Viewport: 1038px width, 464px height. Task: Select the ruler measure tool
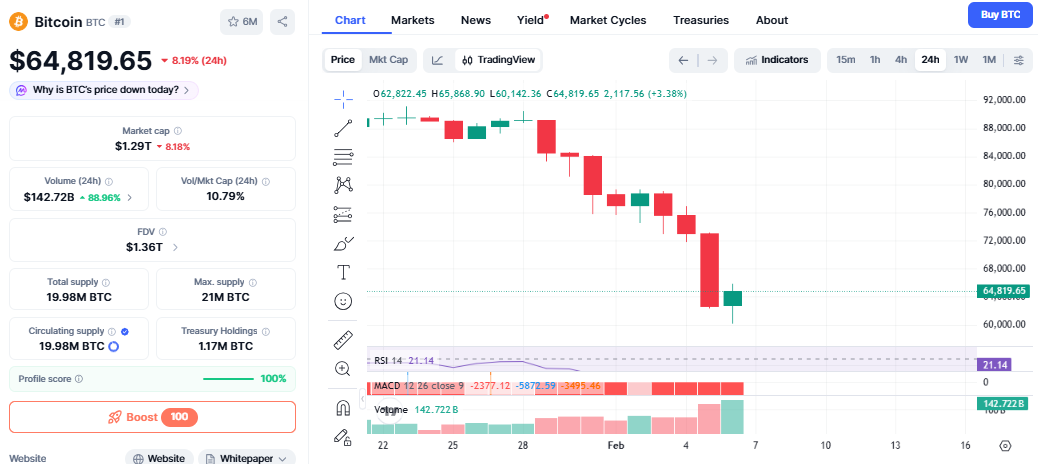pos(343,340)
